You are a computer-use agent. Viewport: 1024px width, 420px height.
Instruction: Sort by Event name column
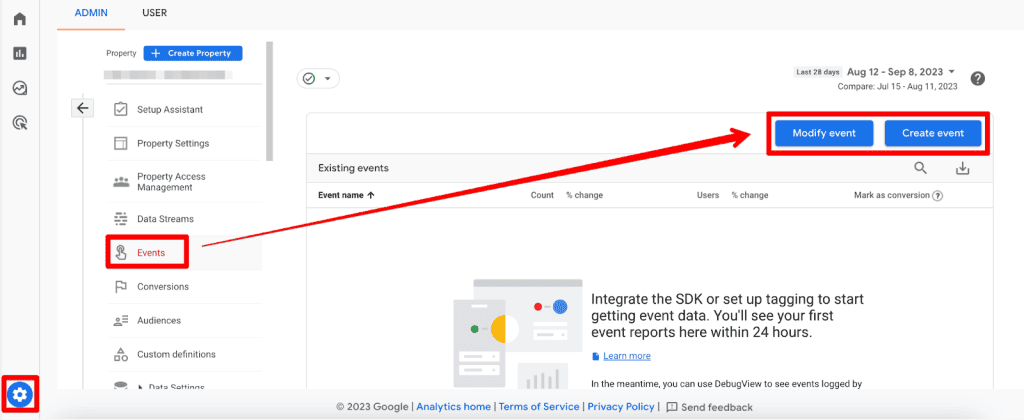[x=346, y=195]
